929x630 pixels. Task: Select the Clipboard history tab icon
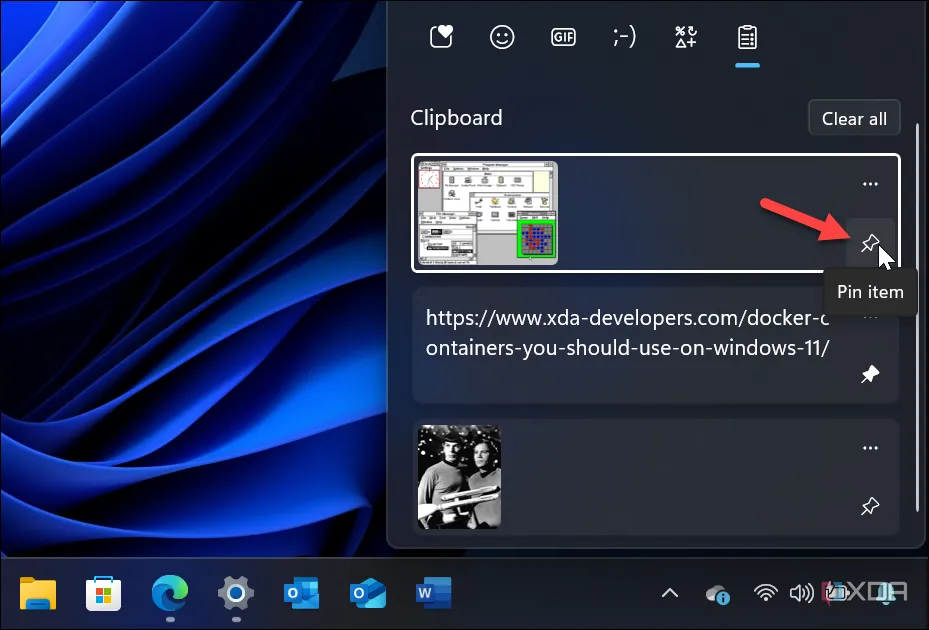[747, 37]
